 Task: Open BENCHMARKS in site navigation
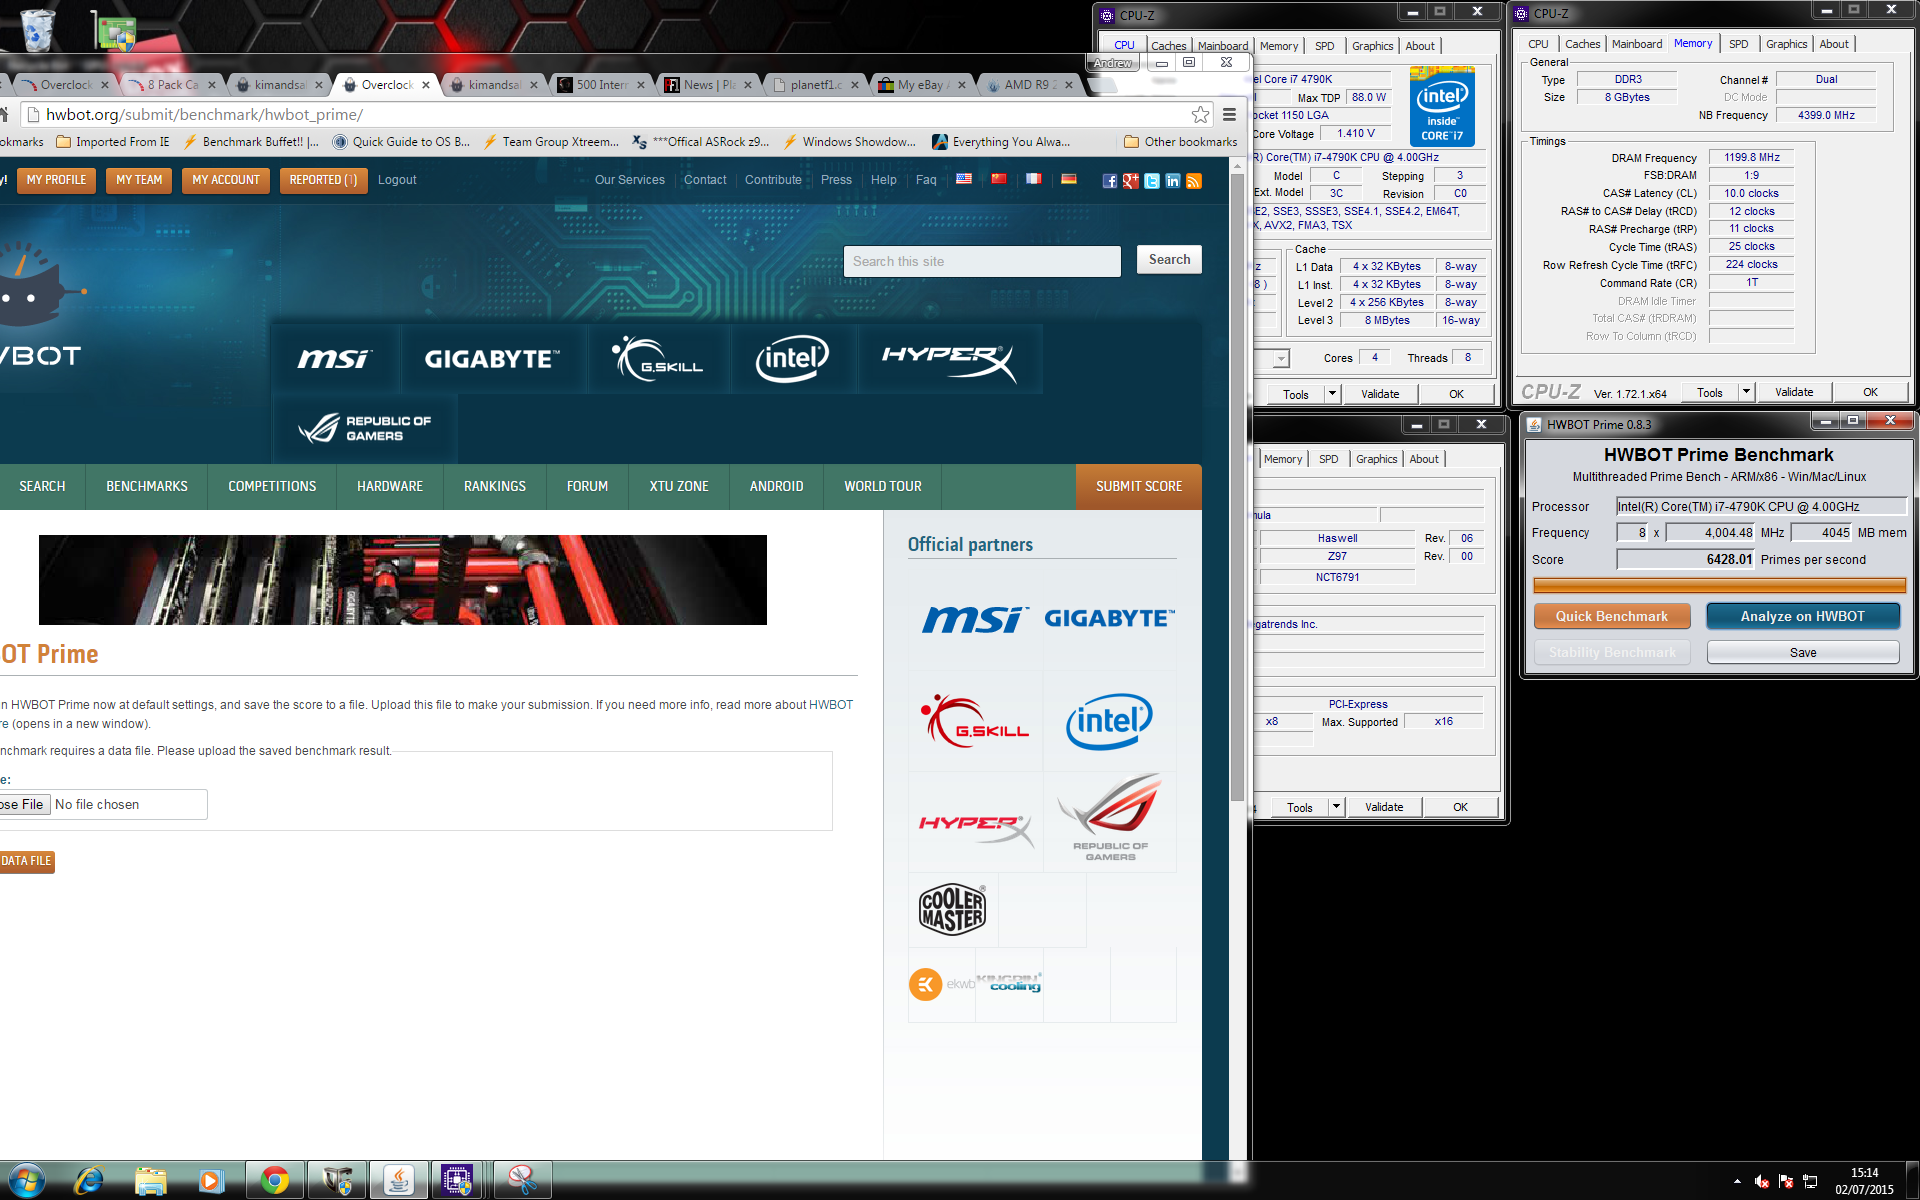[147, 487]
